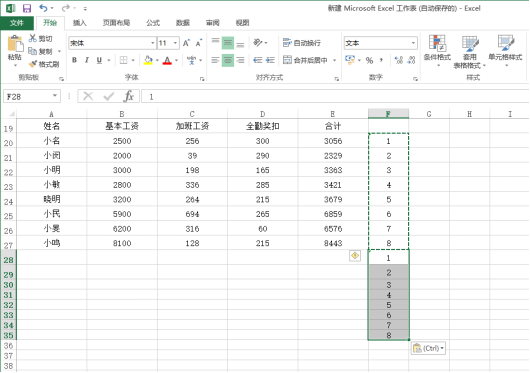Switch to the 审阅 Review tab
Image resolution: width=530 pixels, height=373 pixels.
213,23
